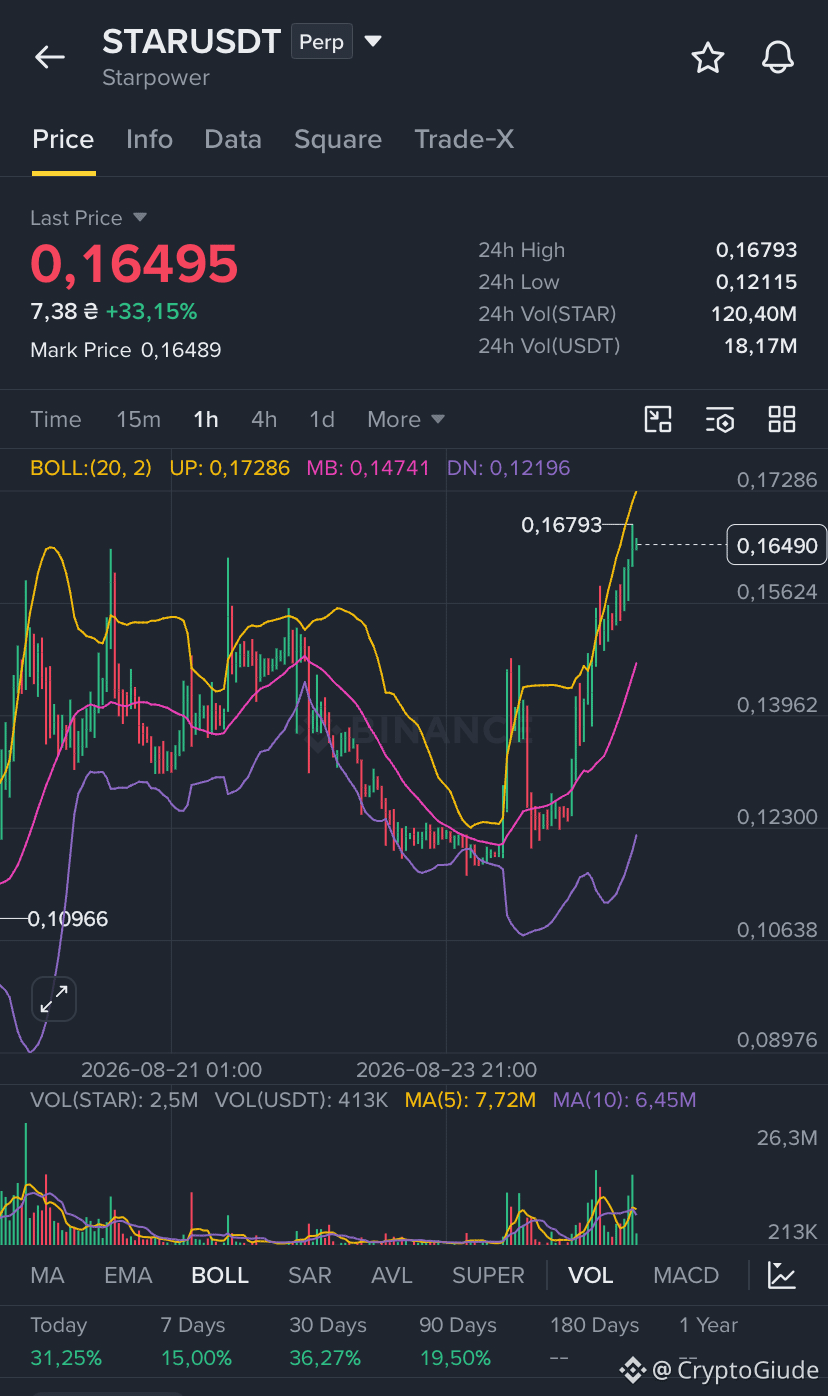This screenshot has width=828, height=1396.
Task: Tap the VOL(STAR): 2,5M label
Action: (x=114, y=1100)
